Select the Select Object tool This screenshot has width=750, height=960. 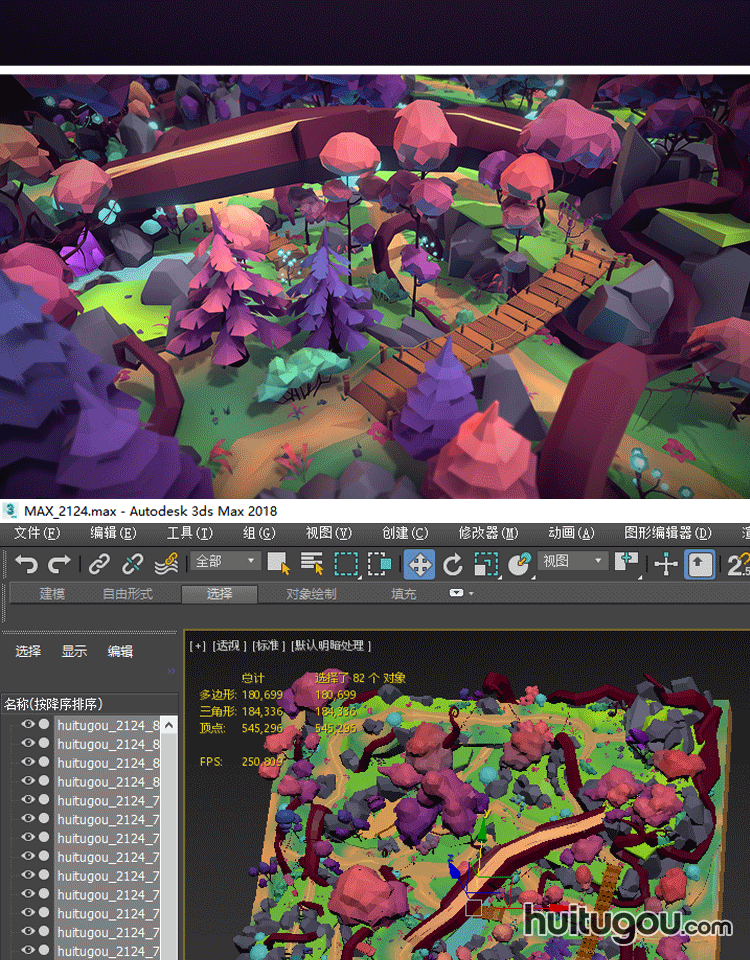[x=278, y=564]
